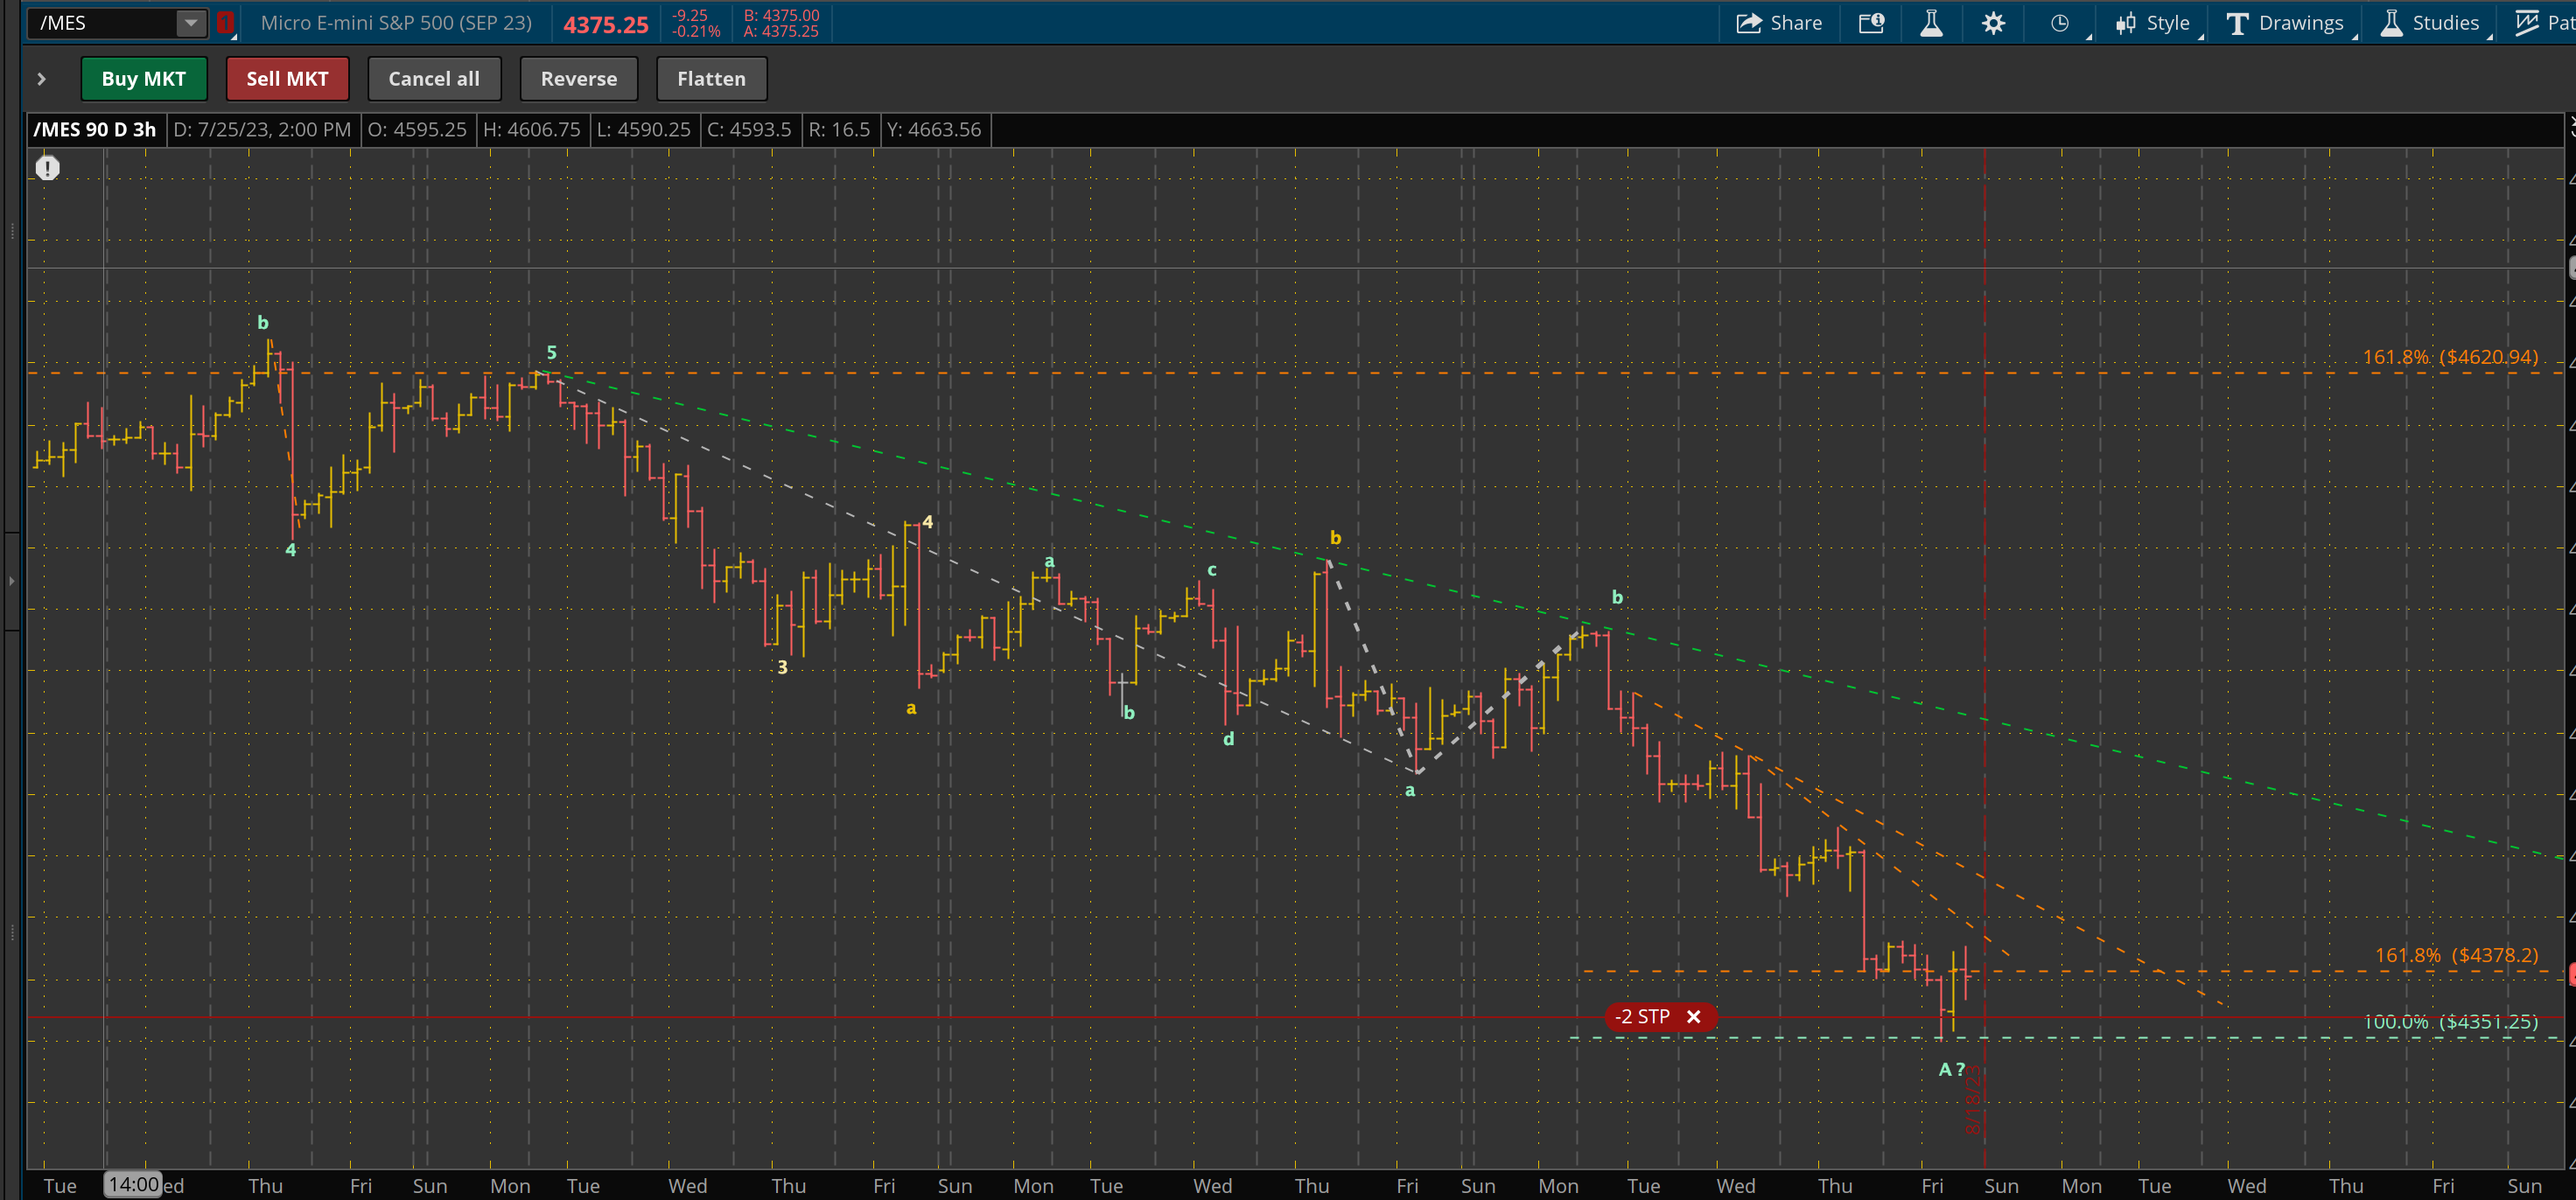Screen dimensions: 2576x1200
Task: Click the L: 4590.25 low value
Action: click(644, 130)
